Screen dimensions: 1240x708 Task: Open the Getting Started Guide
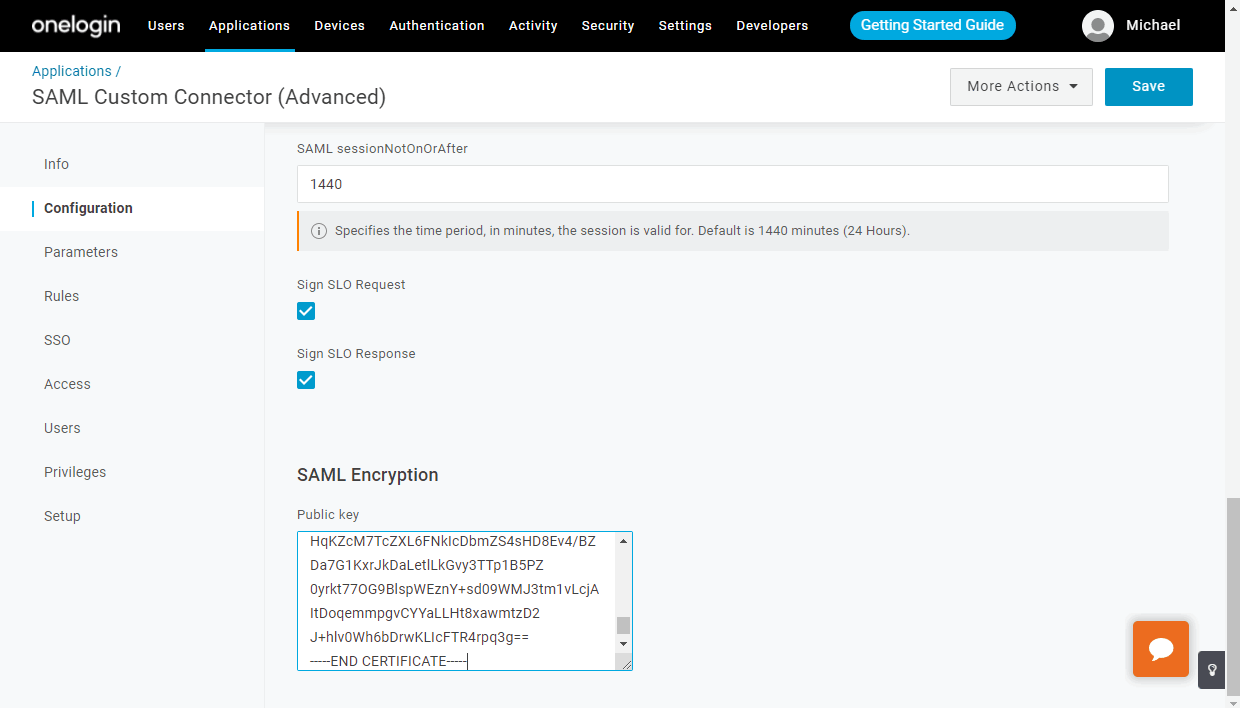tap(932, 26)
